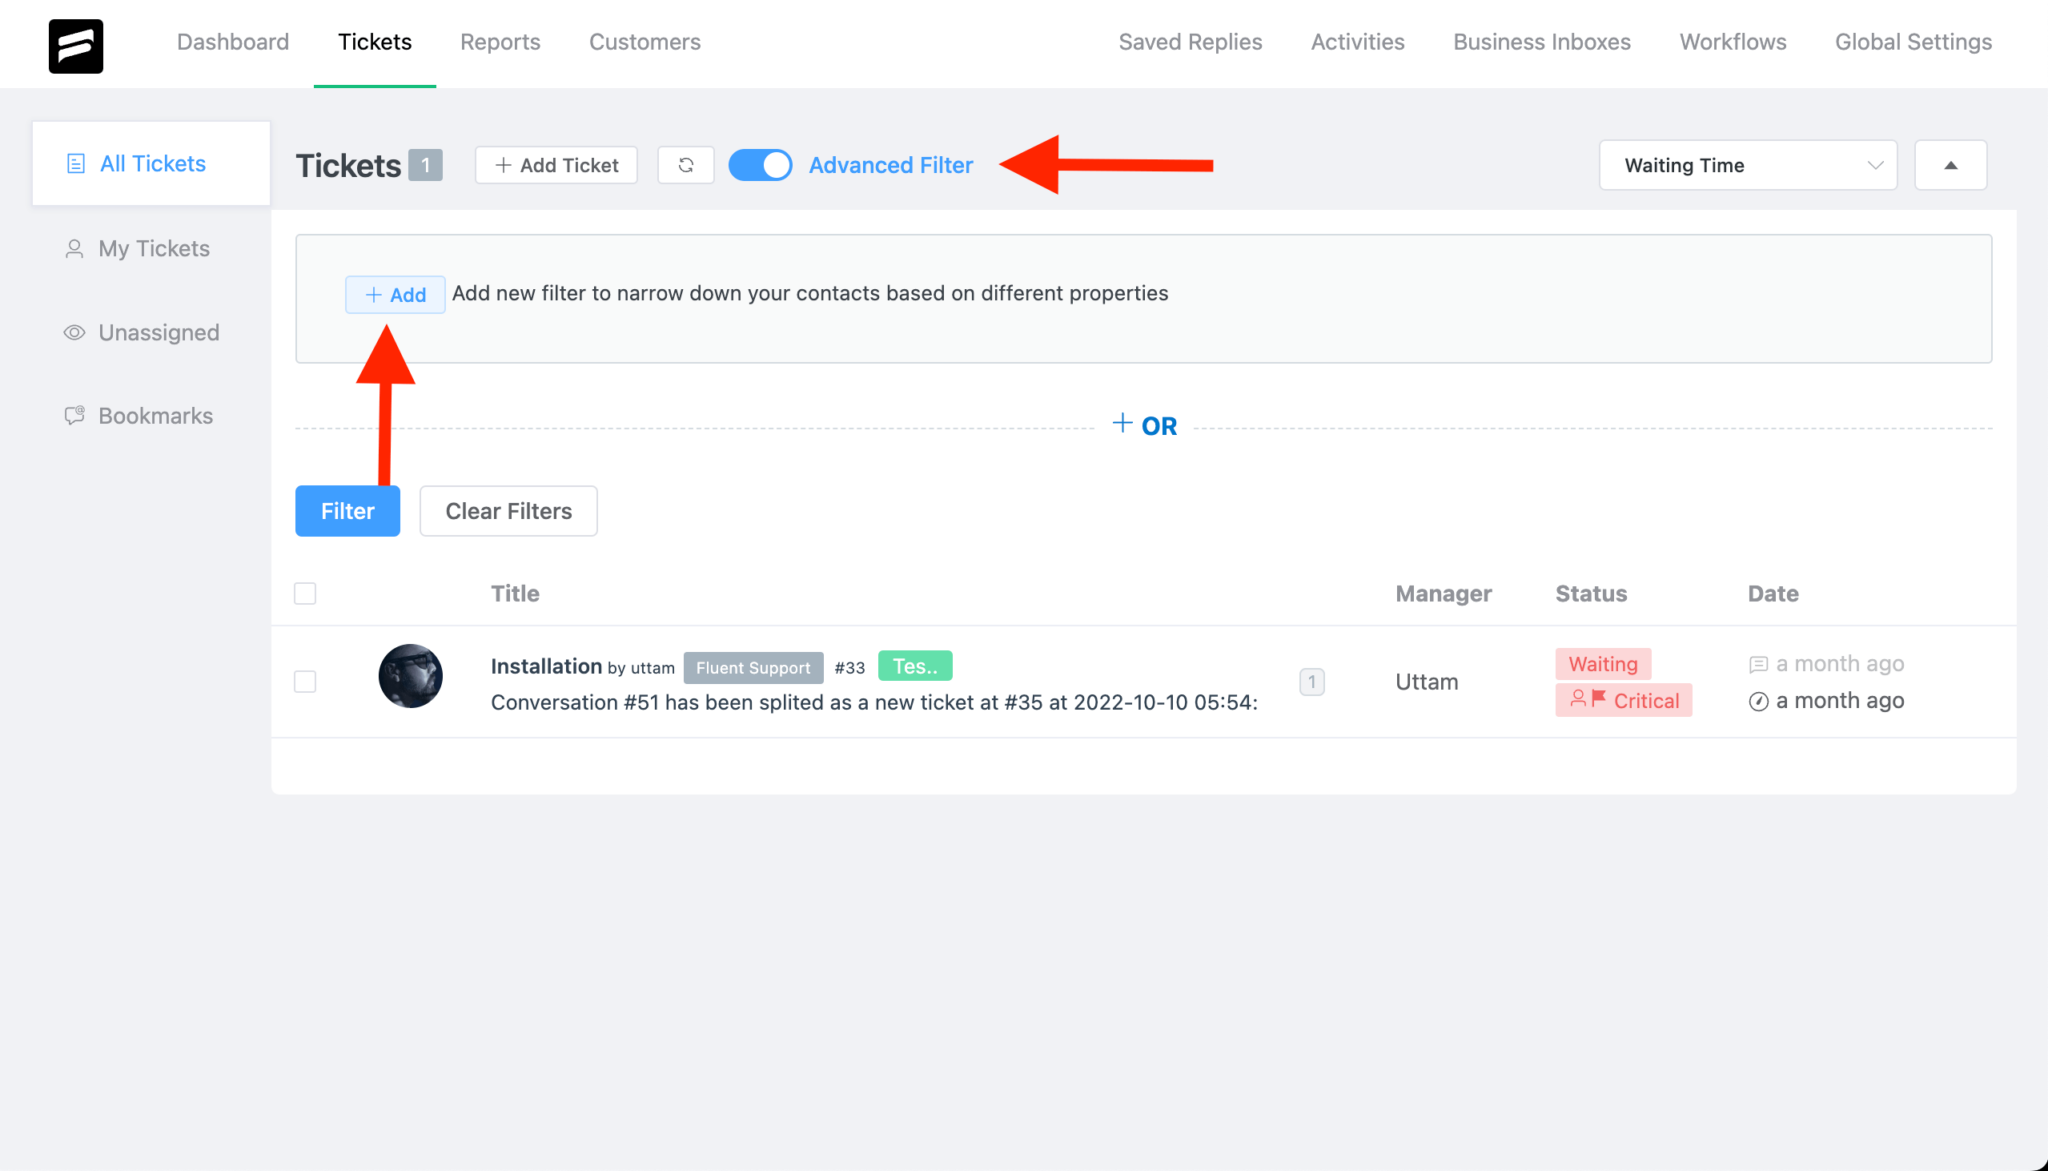Select the Tickets tab
This screenshot has width=2048, height=1171.
pyautogui.click(x=375, y=42)
